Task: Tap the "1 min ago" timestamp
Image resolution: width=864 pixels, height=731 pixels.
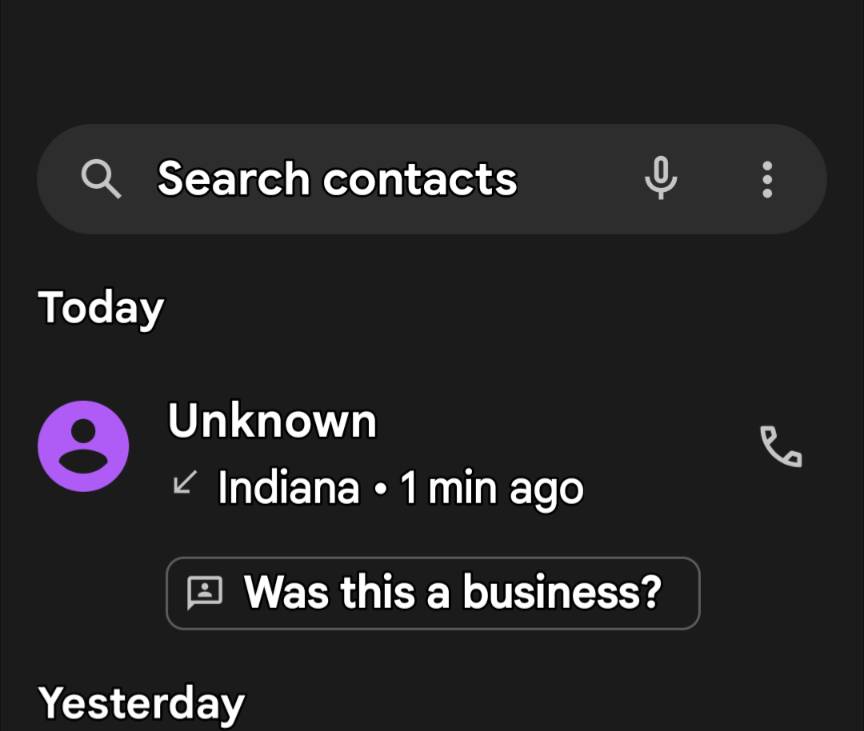Action: [x=491, y=488]
